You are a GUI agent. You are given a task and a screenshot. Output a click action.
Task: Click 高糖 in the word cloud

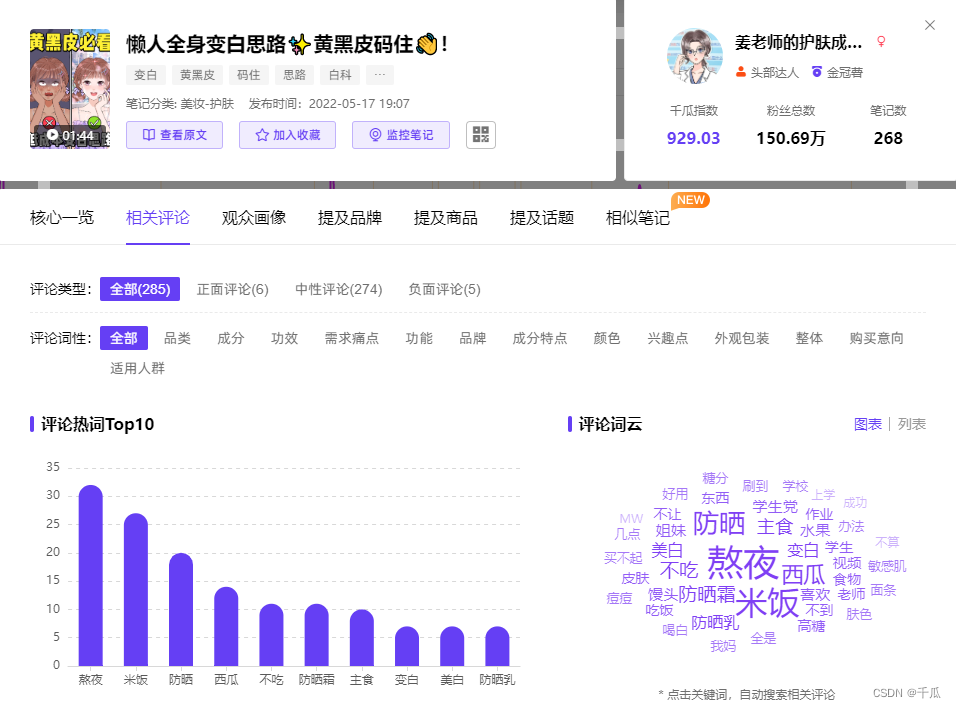click(812, 626)
